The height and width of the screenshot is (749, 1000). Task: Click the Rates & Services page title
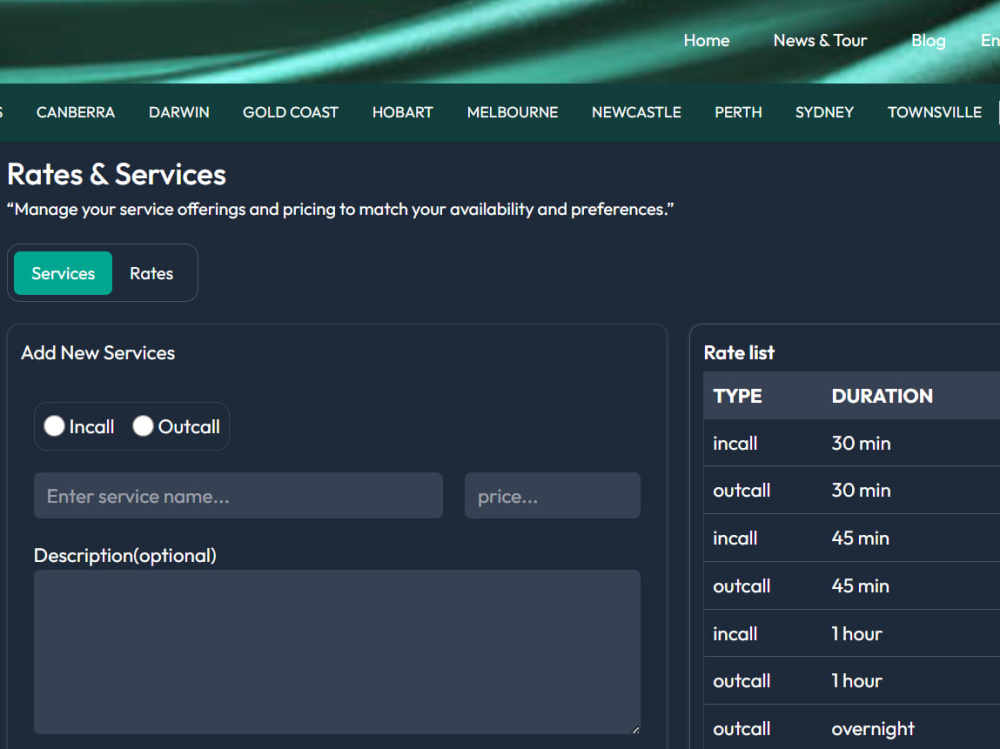click(x=116, y=174)
